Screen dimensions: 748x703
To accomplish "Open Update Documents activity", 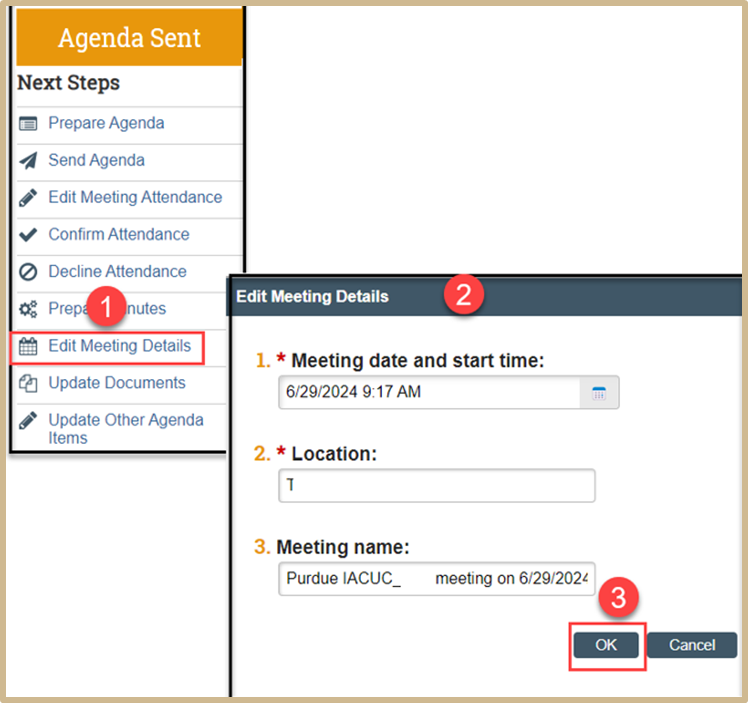I will click(x=116, y=383).
